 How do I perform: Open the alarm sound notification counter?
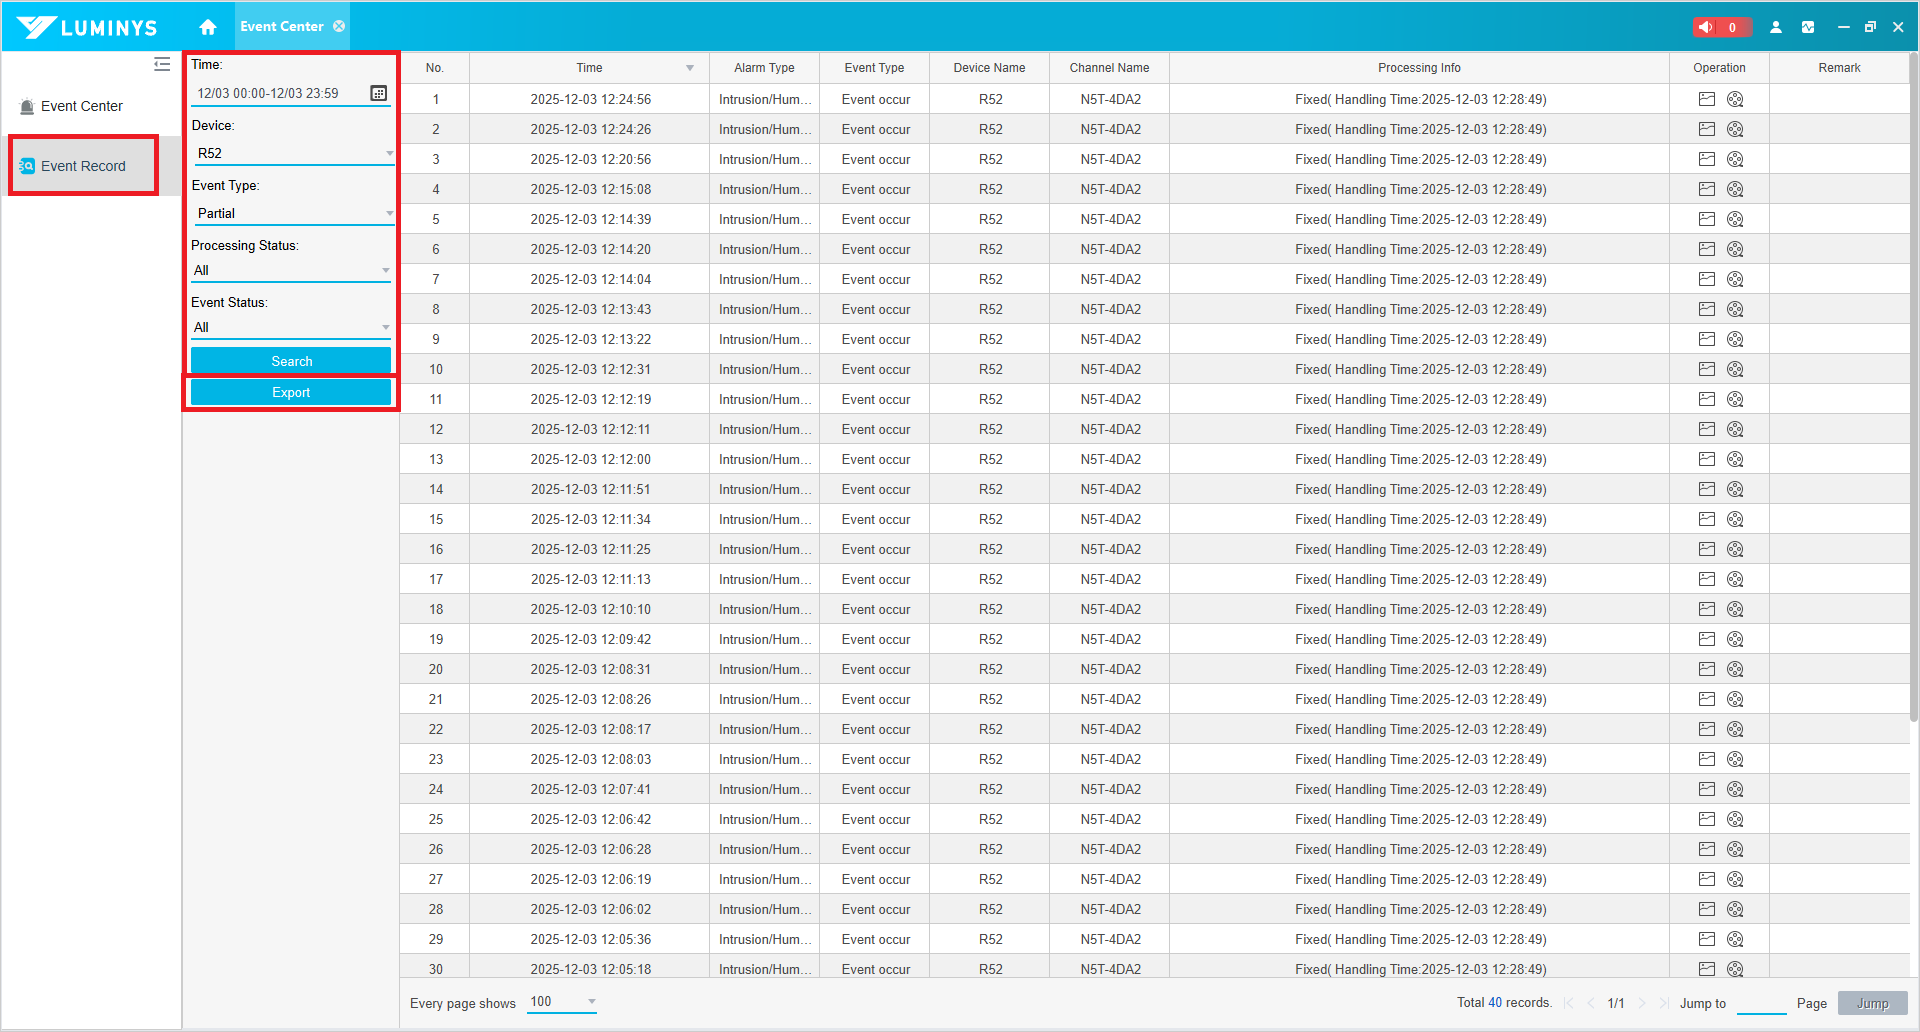1720,27
